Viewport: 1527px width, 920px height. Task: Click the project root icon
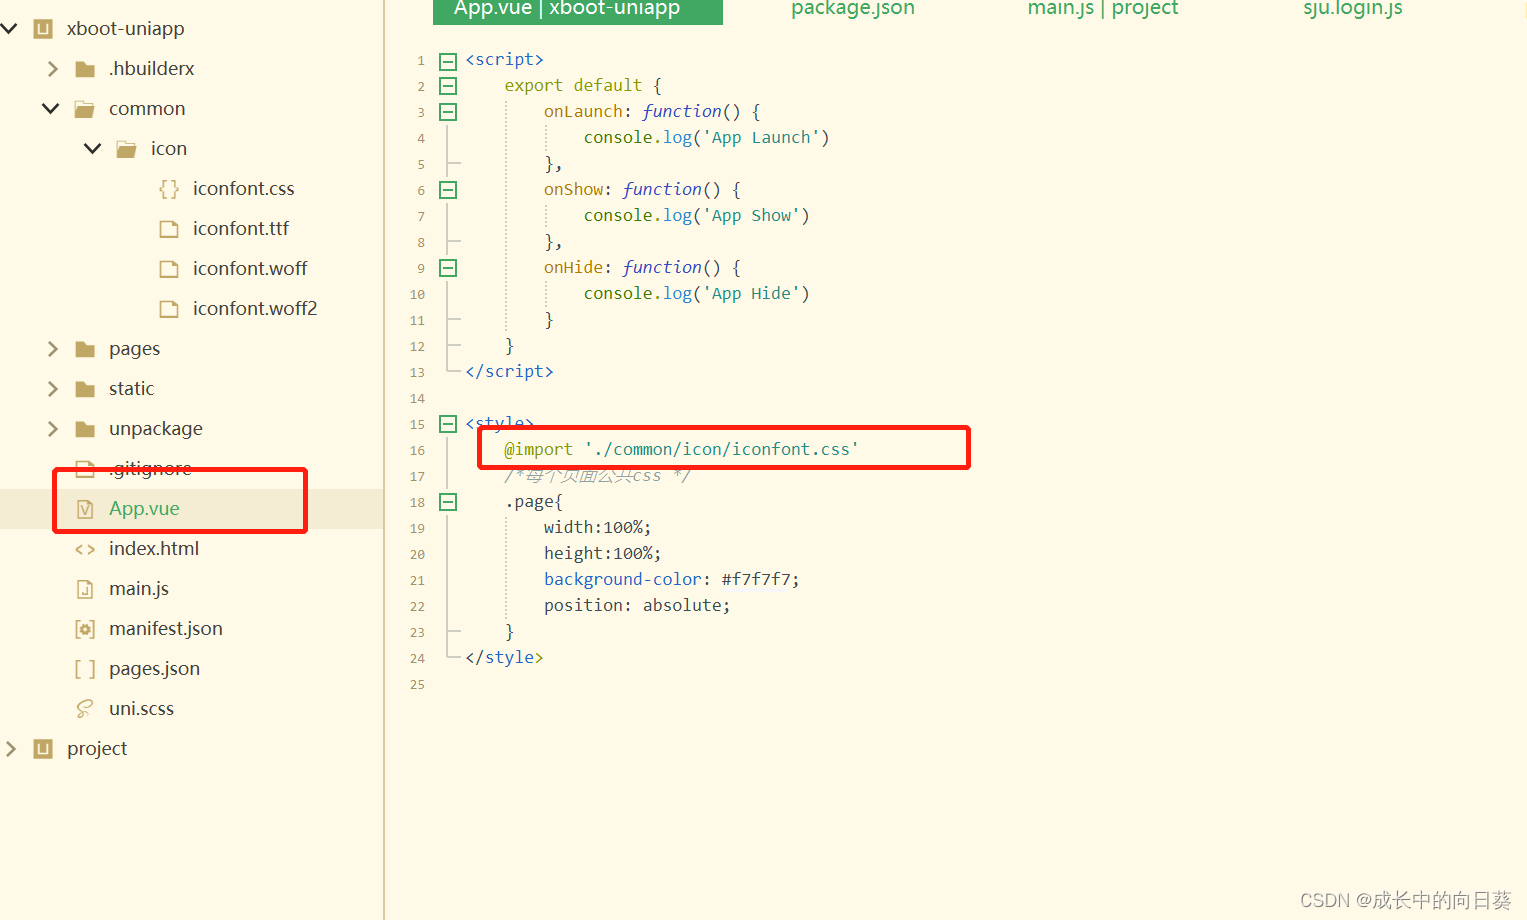coord(43,749)
